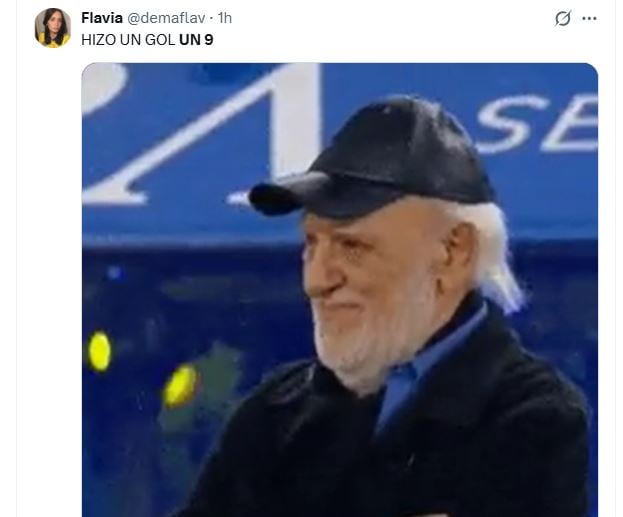Open the @demaflav handle link
Screen dimensions: 623x517
pyautogui.click(x=166, y=18)
